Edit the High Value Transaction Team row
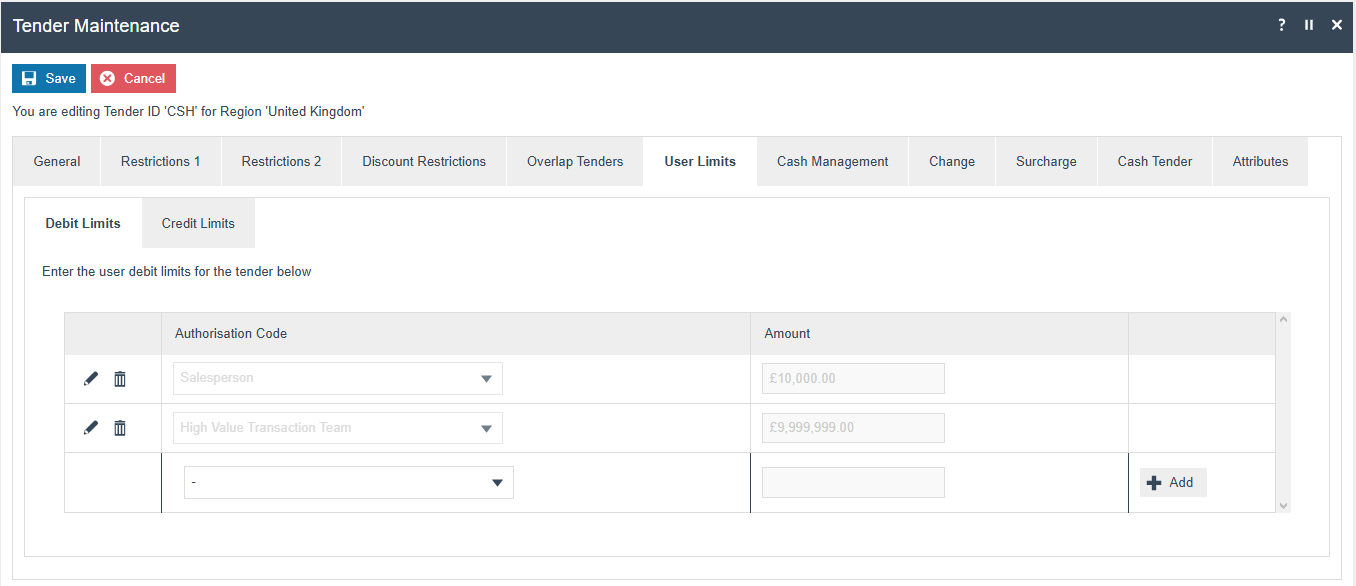Viewport: 1356px width, 586px height. [x=91, y=427]
